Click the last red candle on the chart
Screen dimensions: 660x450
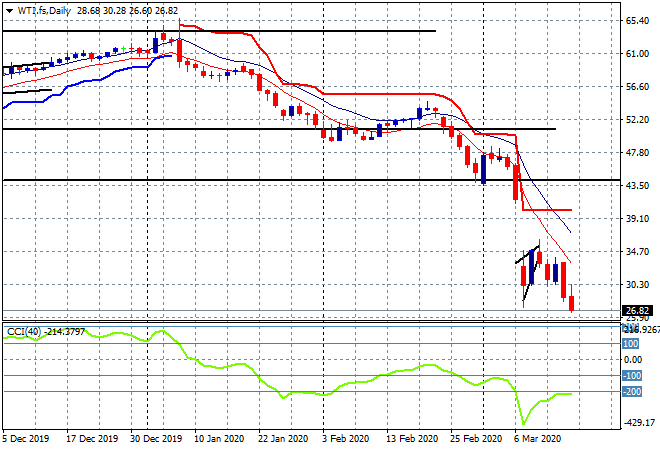point(572,304)
